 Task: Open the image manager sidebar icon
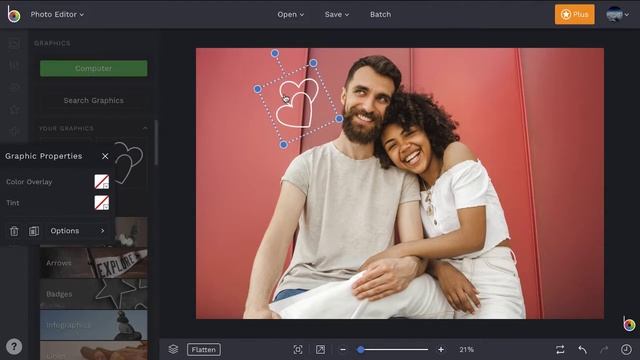14,43
